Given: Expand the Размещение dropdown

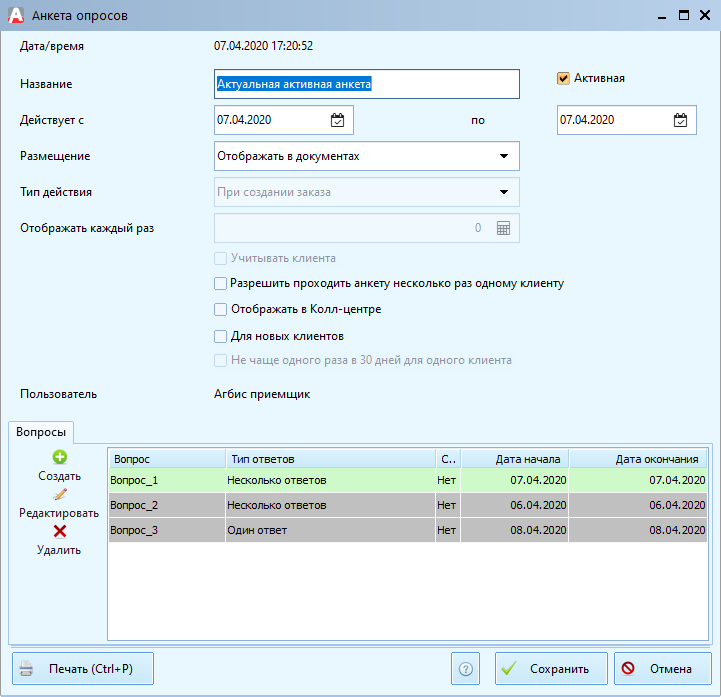Looking at the screenshot, I should (504, 156).
